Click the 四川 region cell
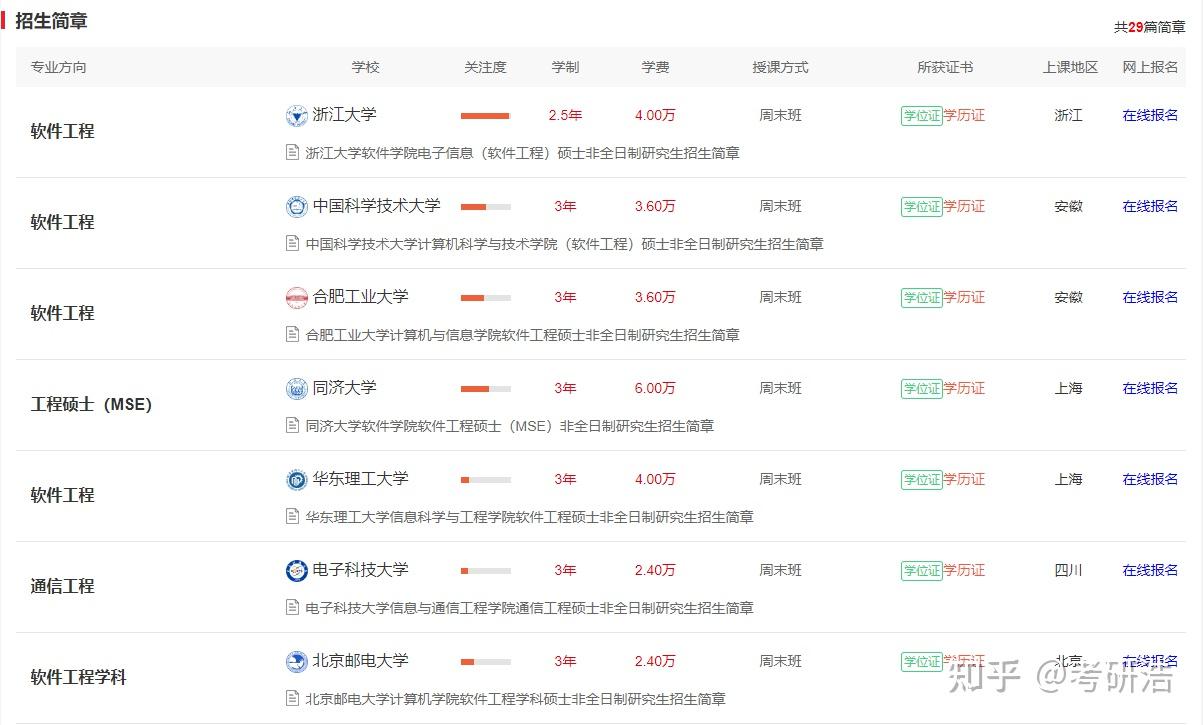The image size is (1203, 725). coord(1068,570)
